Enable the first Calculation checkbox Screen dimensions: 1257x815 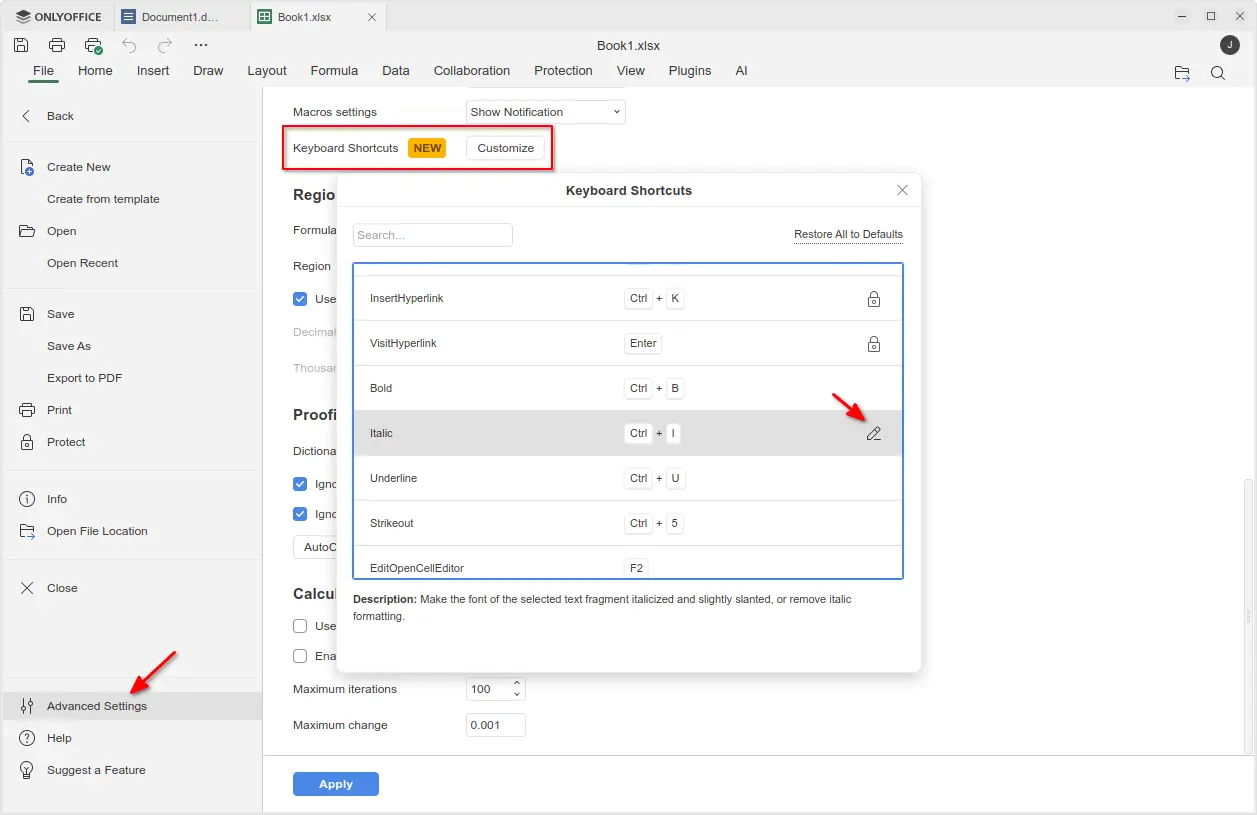click(300, 626)
